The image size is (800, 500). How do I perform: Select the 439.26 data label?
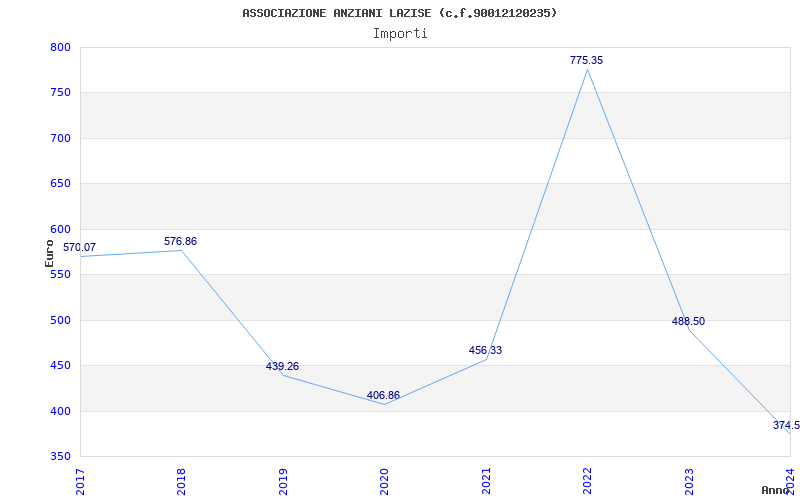click(x=282, y=366)
